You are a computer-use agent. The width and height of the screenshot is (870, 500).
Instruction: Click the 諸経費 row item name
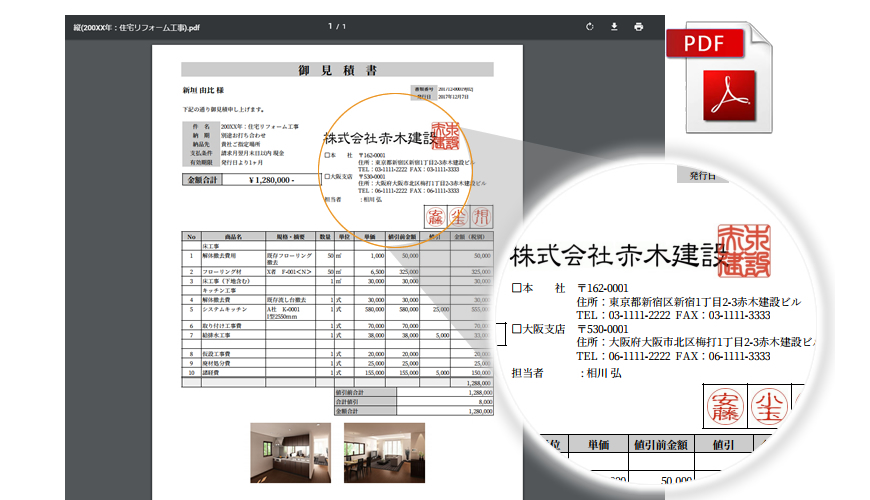tap(211, 372)
